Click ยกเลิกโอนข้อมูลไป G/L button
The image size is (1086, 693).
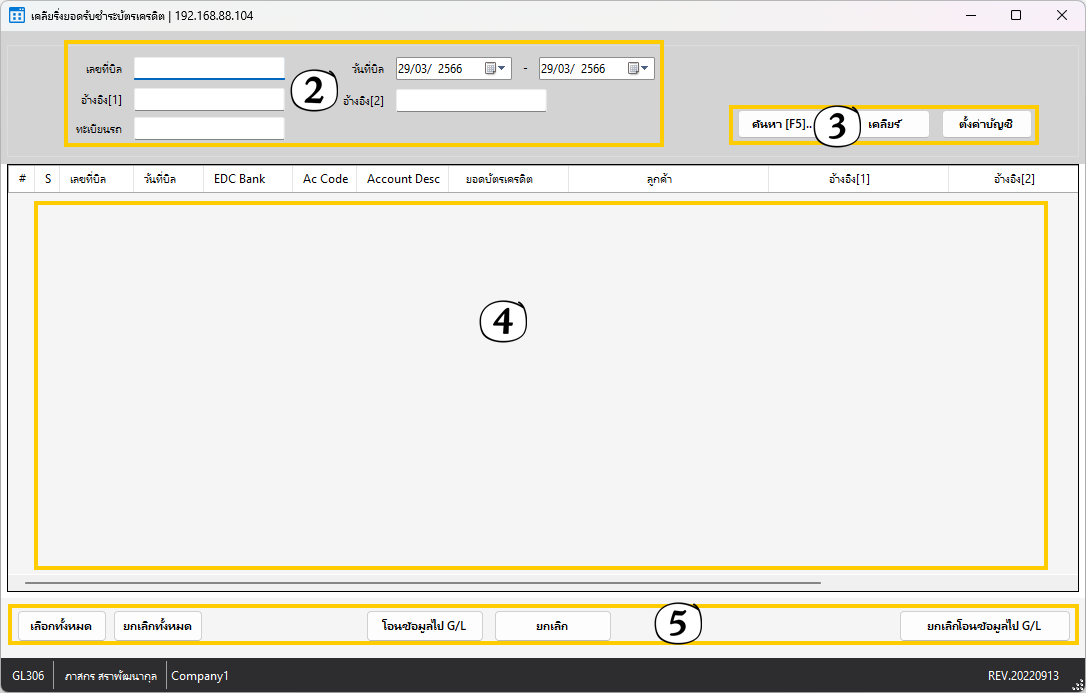click(984, 626)
